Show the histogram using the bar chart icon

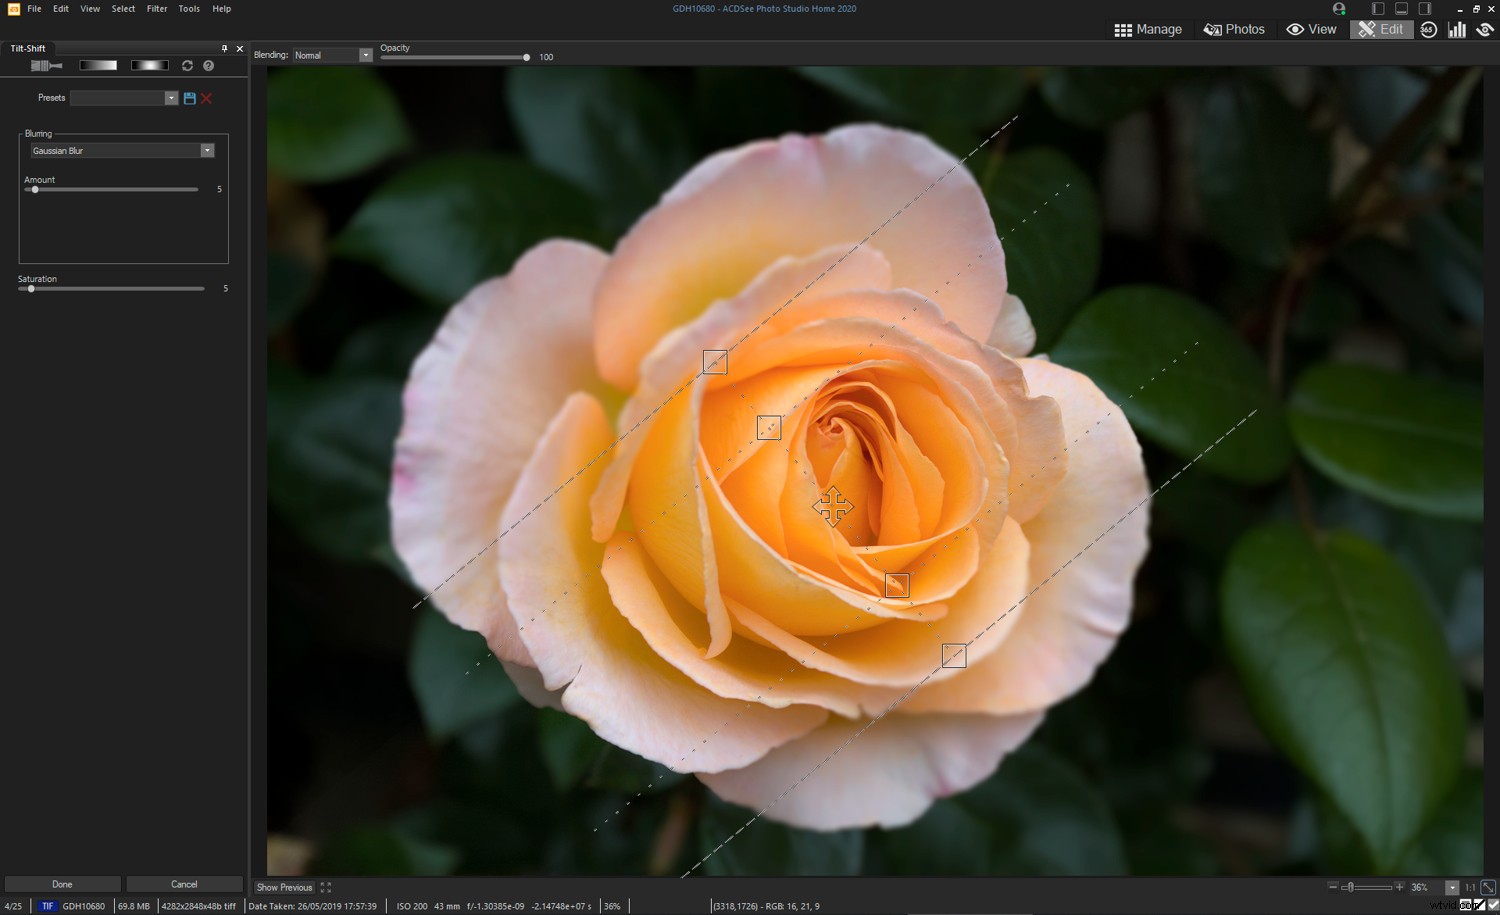point(1457,29)
